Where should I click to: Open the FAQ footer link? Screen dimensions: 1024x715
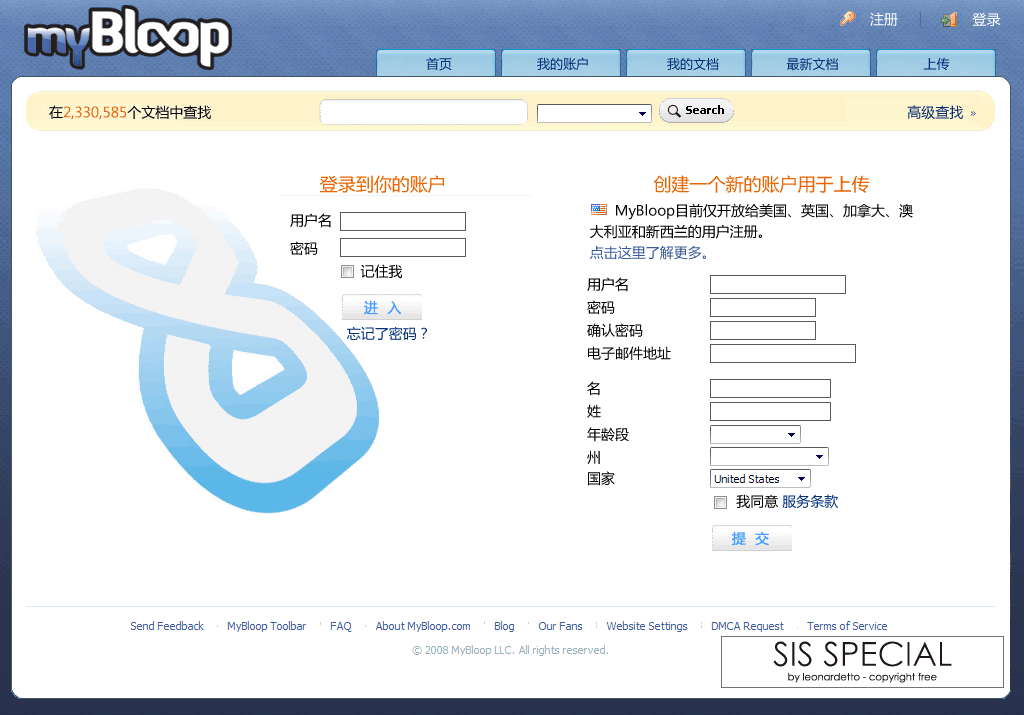(x=341, y=626)
